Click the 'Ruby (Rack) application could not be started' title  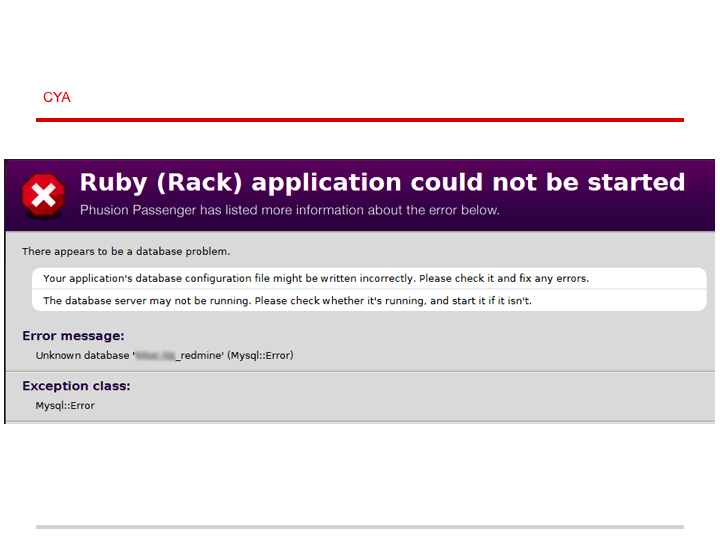click(382, 182)
